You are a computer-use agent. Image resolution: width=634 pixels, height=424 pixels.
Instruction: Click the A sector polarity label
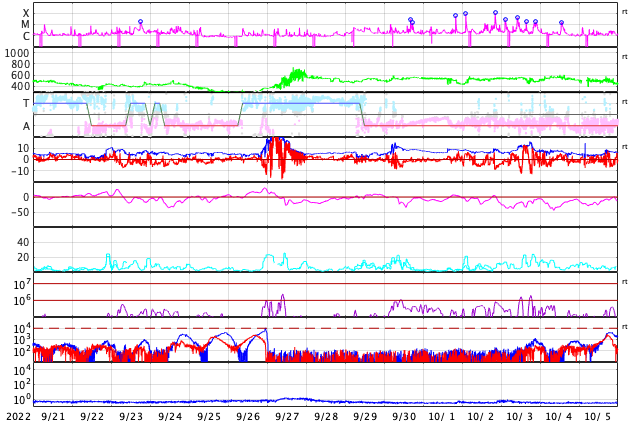pyautogui.click(x=26, y=127)
